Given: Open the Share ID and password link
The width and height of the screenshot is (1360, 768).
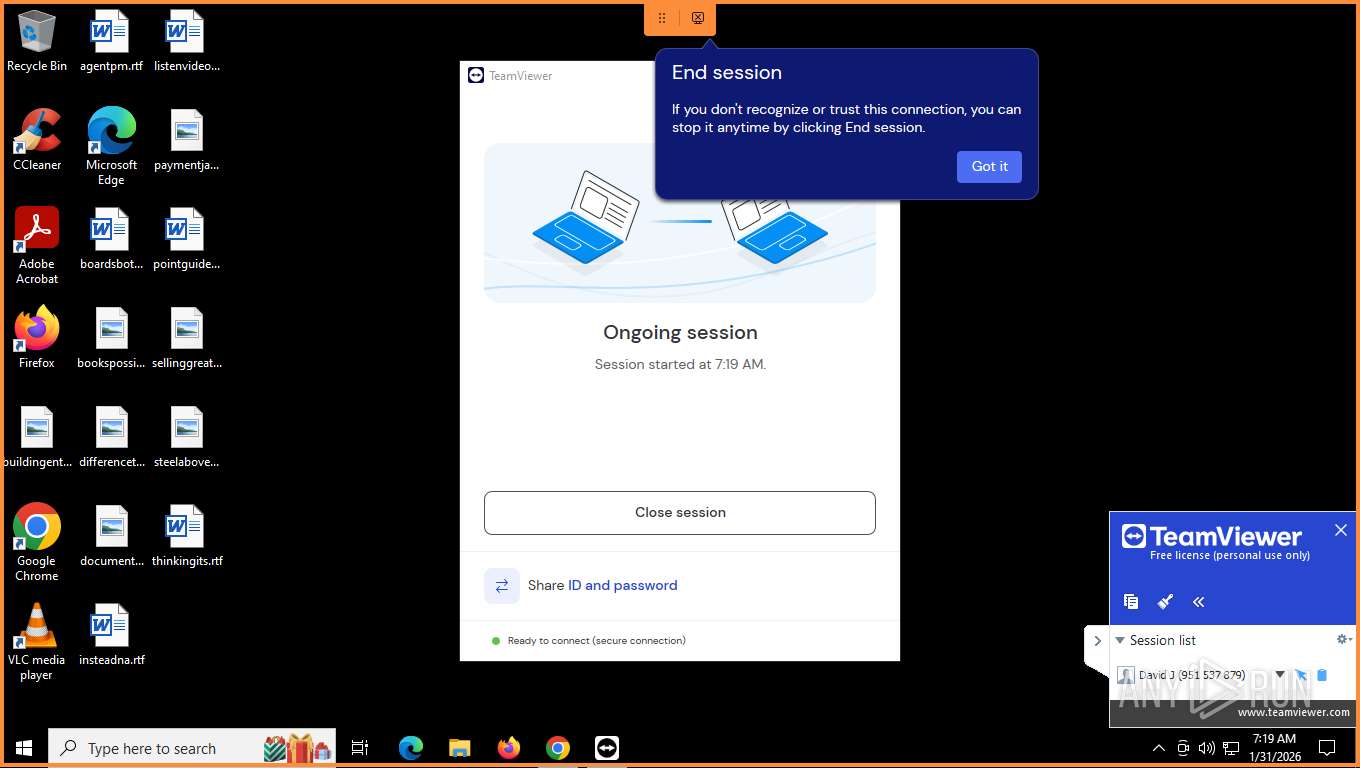Looking at the screenshot, I should [x=622, y=586].
